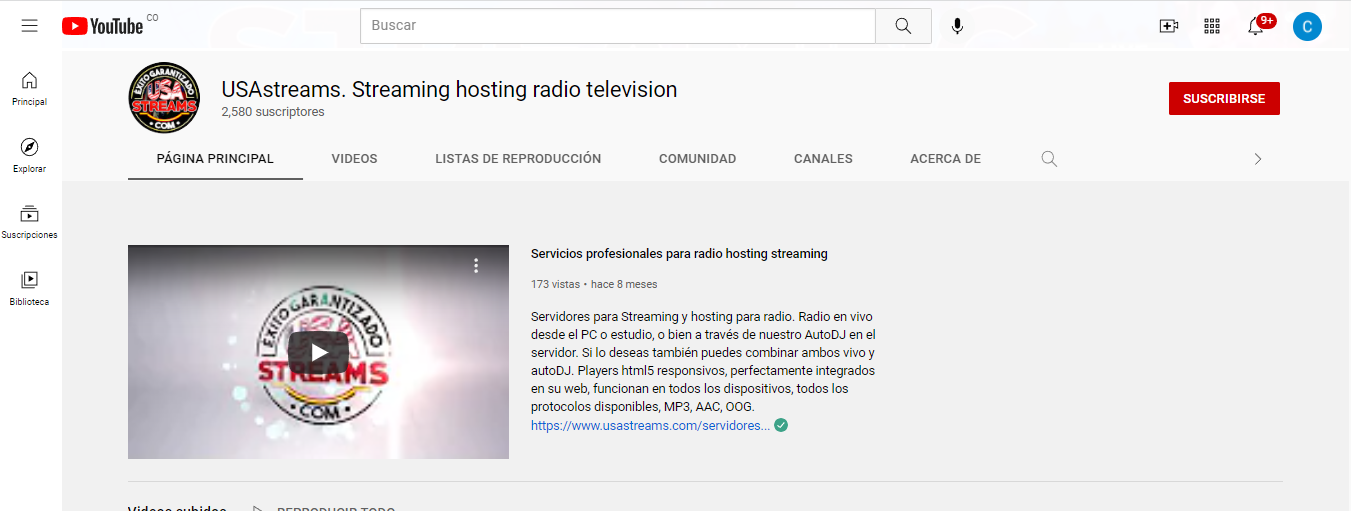The image size is (1351, 511).
Task: Click the USAstreams channel avatar
Action: [164, 98]
